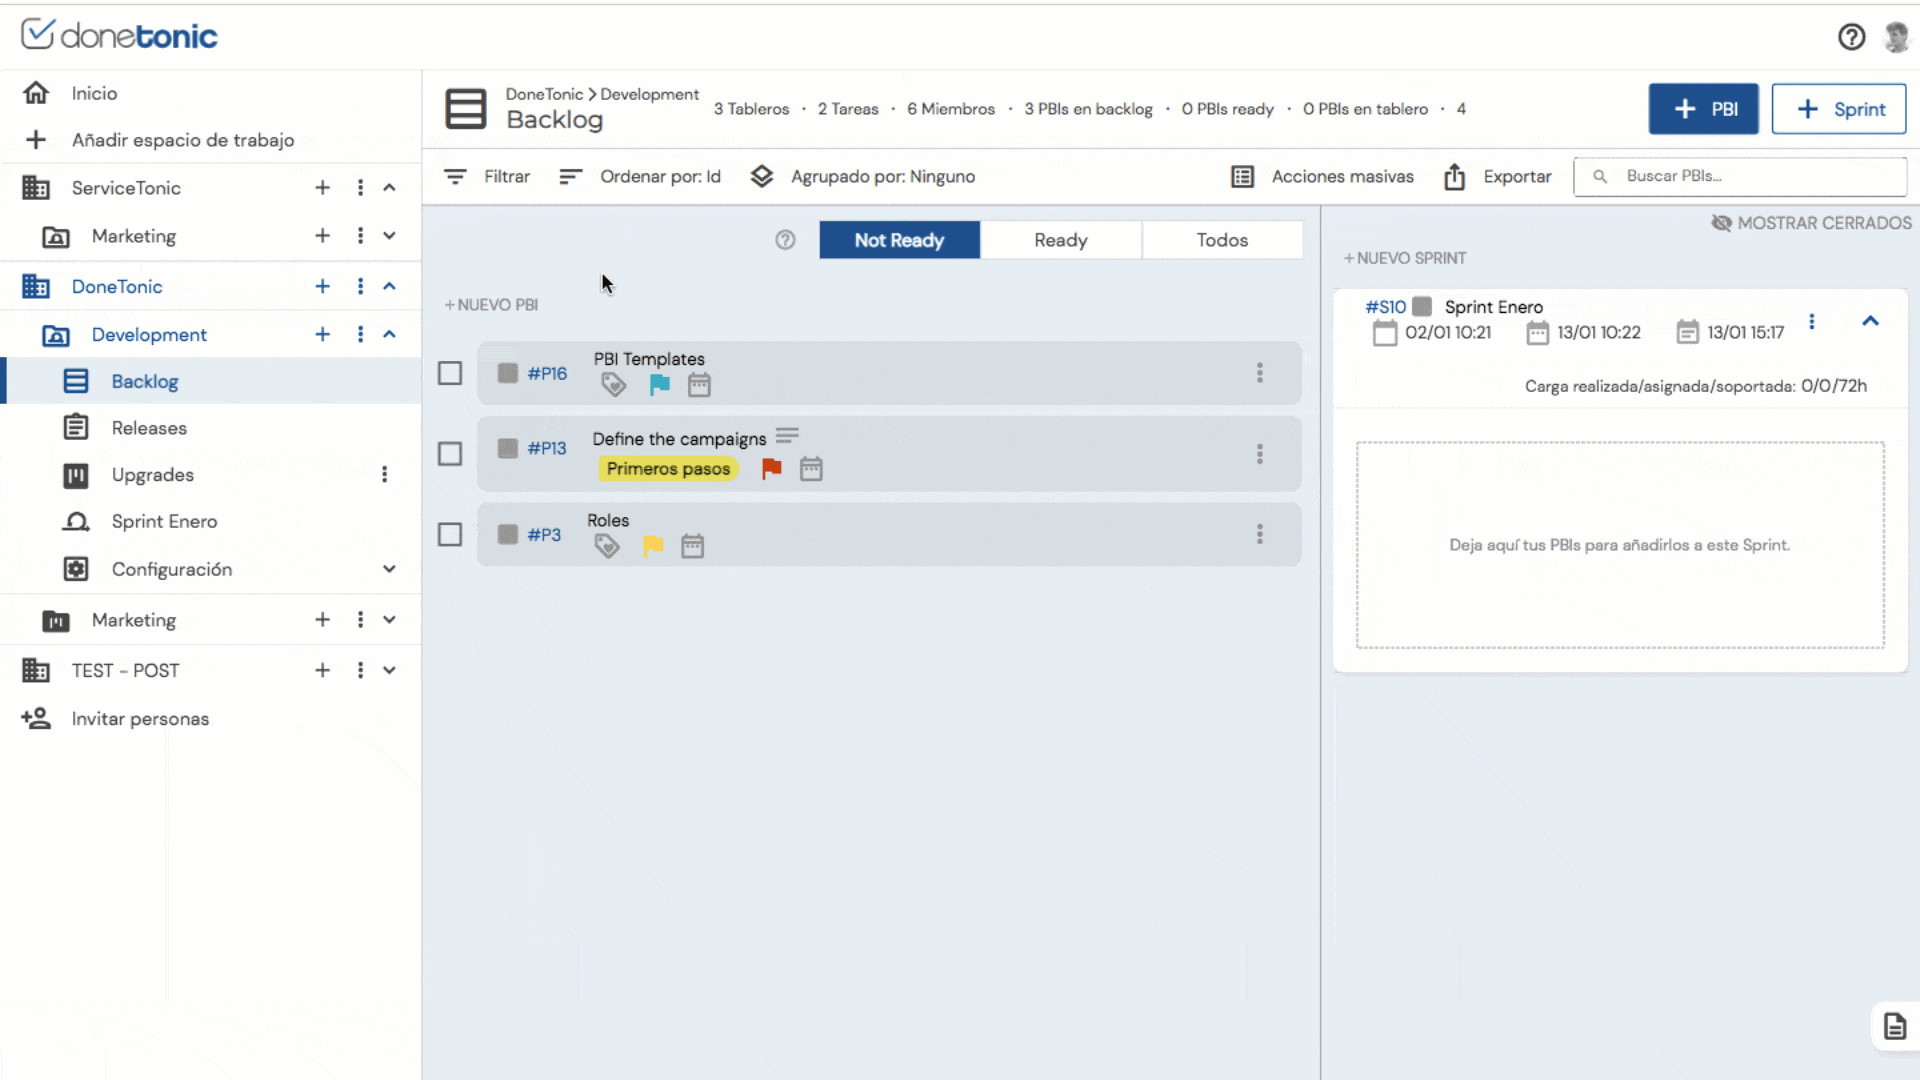Tick checkbox for PBI #P3
The image size is (1920, 1080).
click(450, 534)
